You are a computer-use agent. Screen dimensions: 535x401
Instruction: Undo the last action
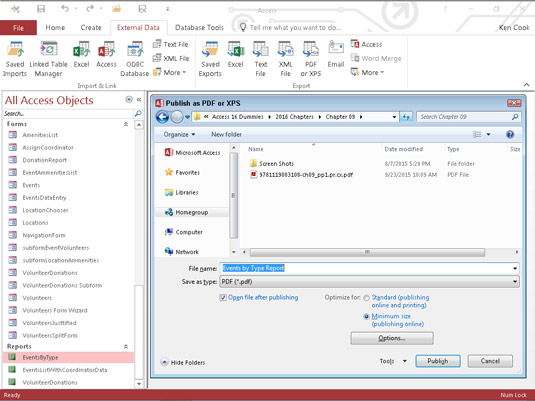pos(65,9)
